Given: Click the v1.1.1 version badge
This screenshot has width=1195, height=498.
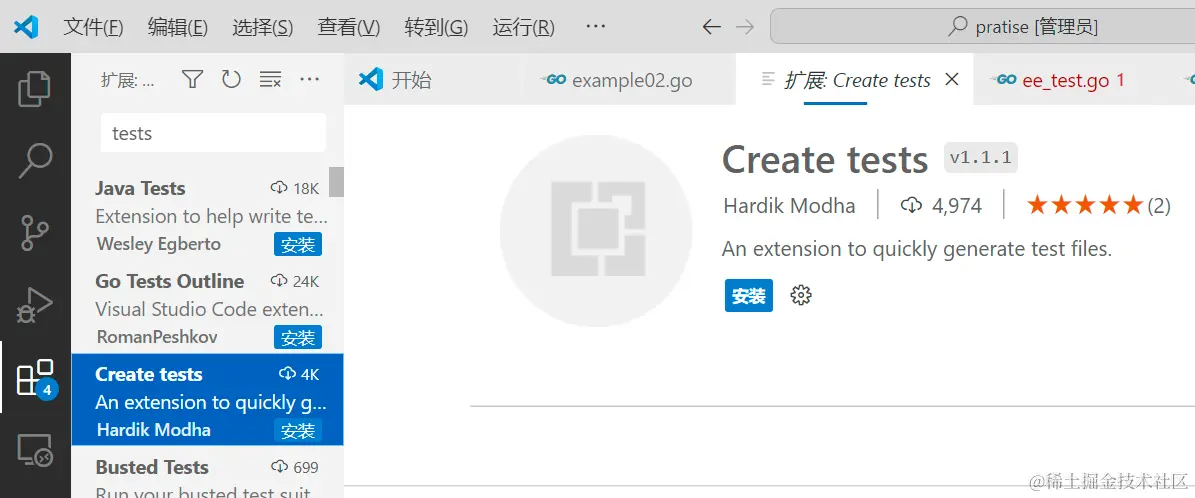Looking at the screenshot, I should pyautogui.click(x=981, y=157).
